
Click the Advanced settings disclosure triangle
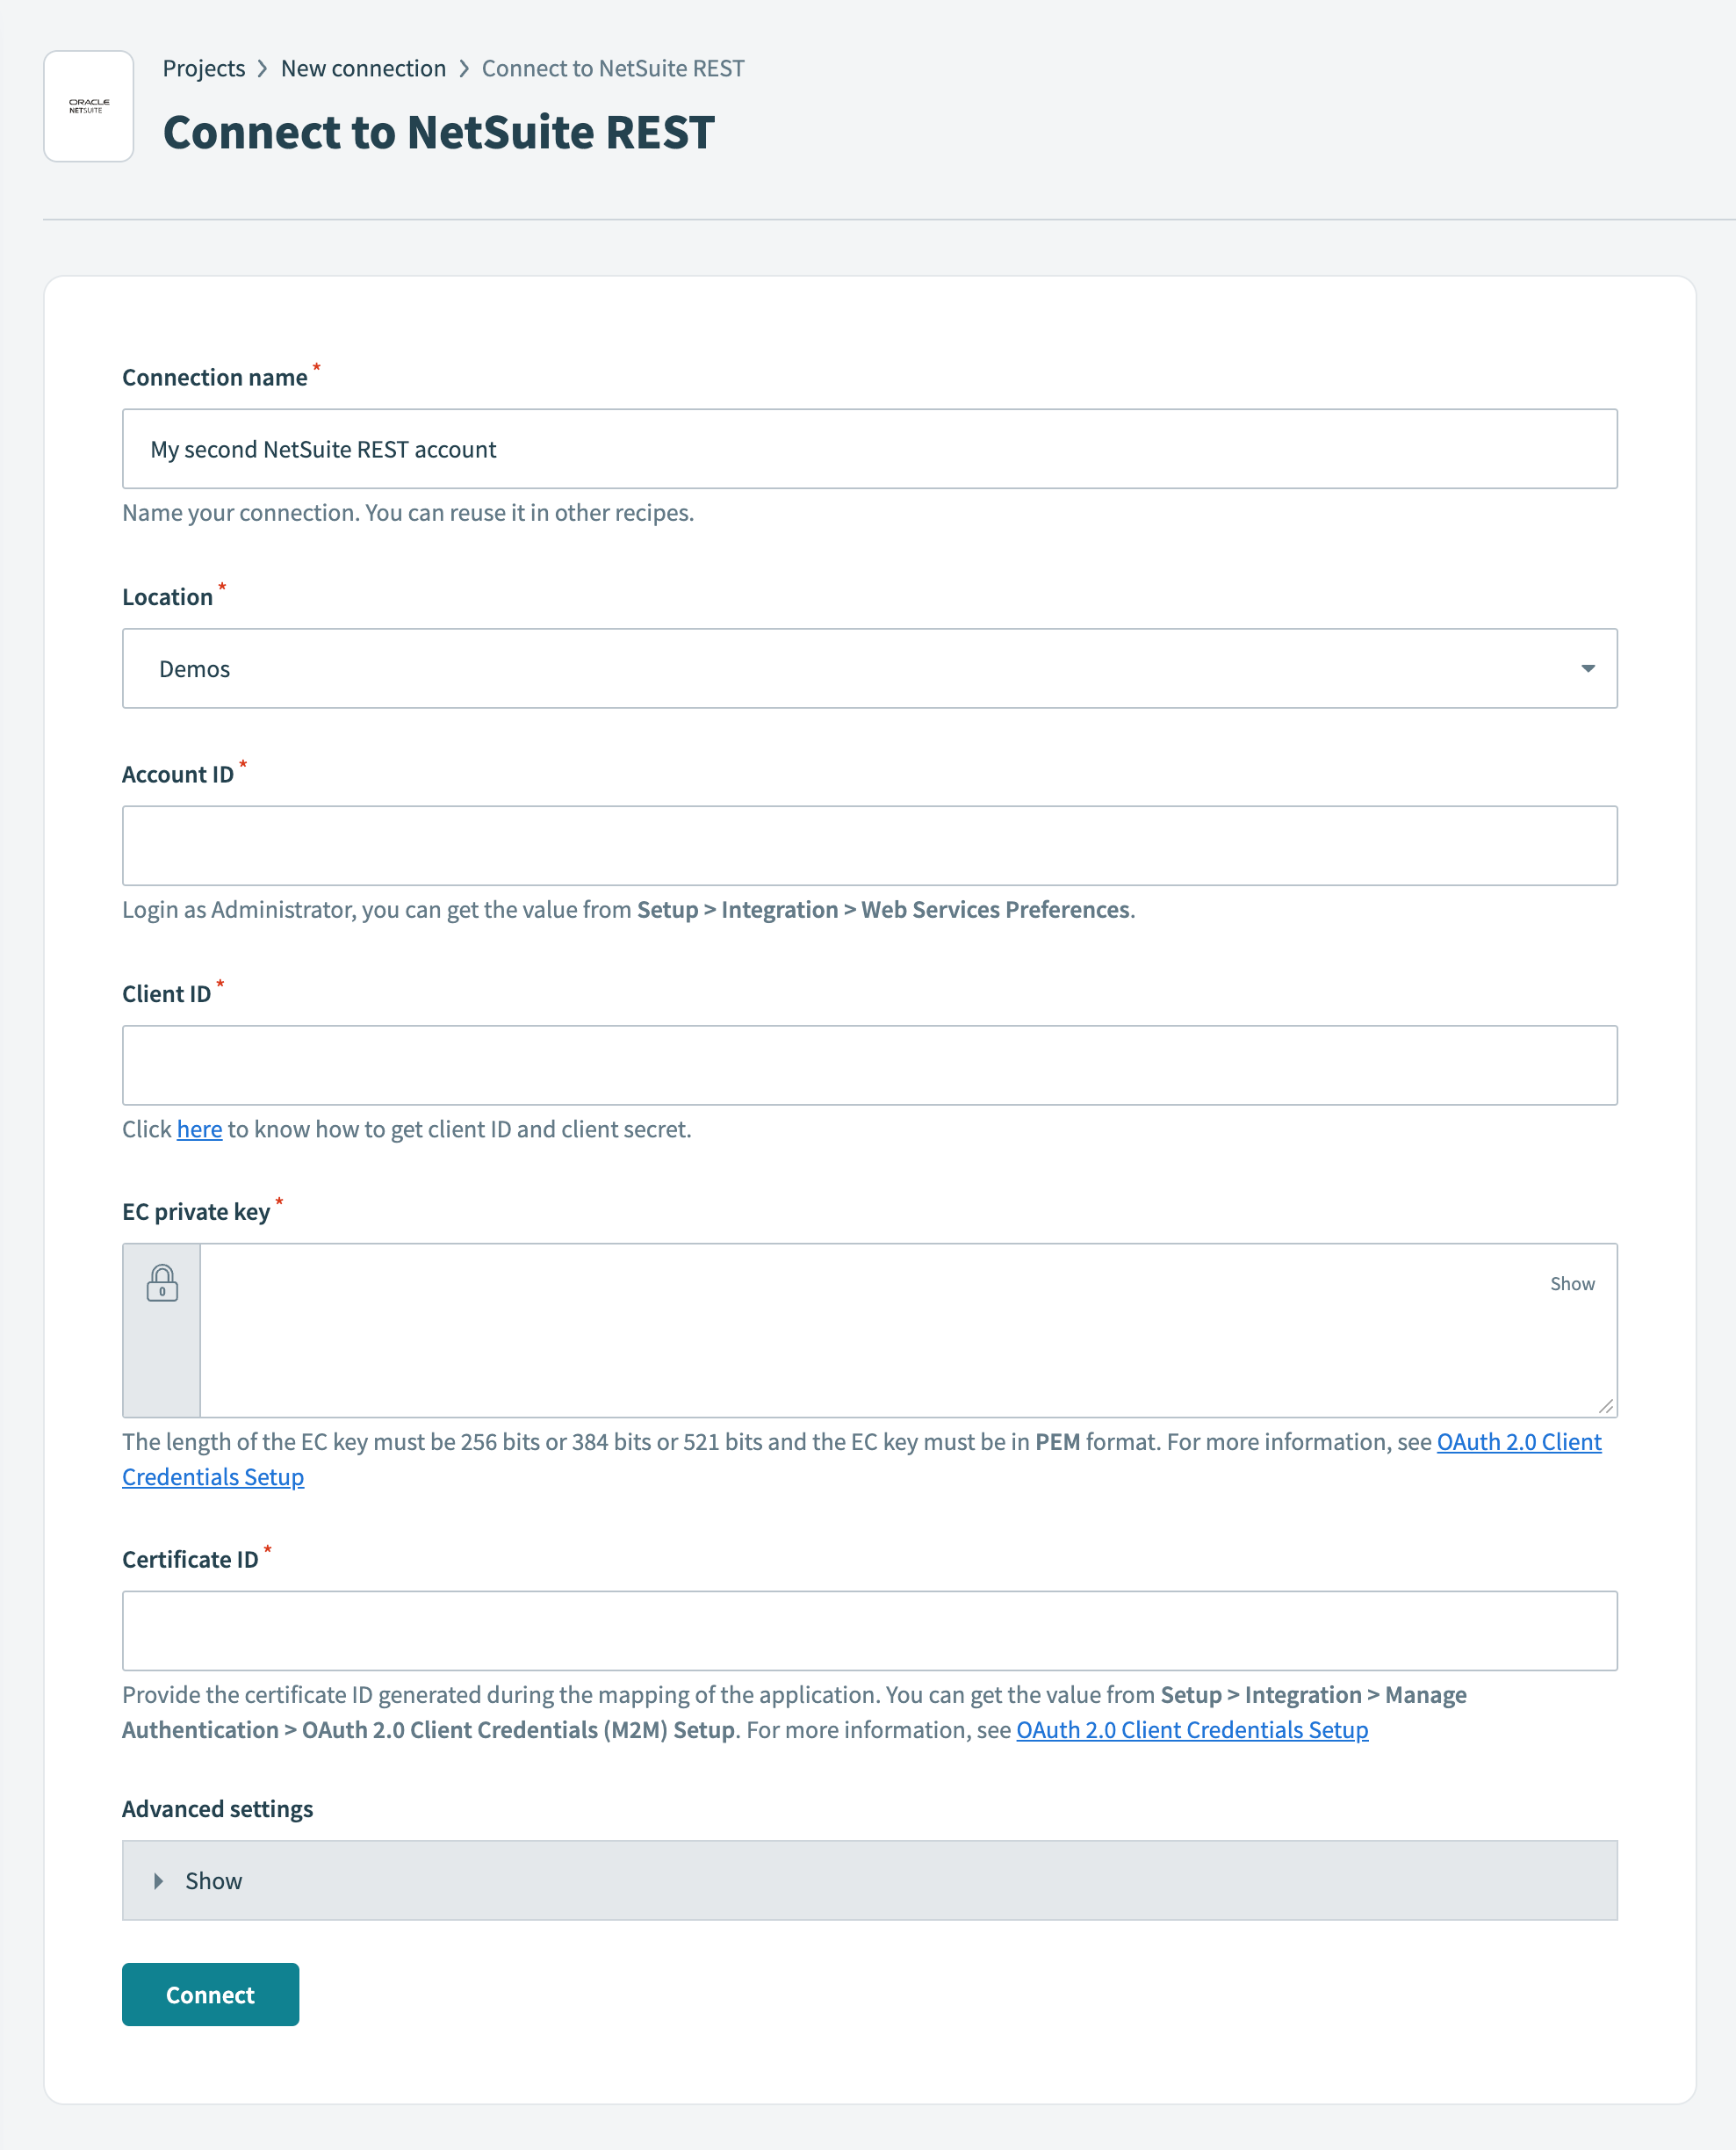pyautogui.click(x=158, y=1881)
